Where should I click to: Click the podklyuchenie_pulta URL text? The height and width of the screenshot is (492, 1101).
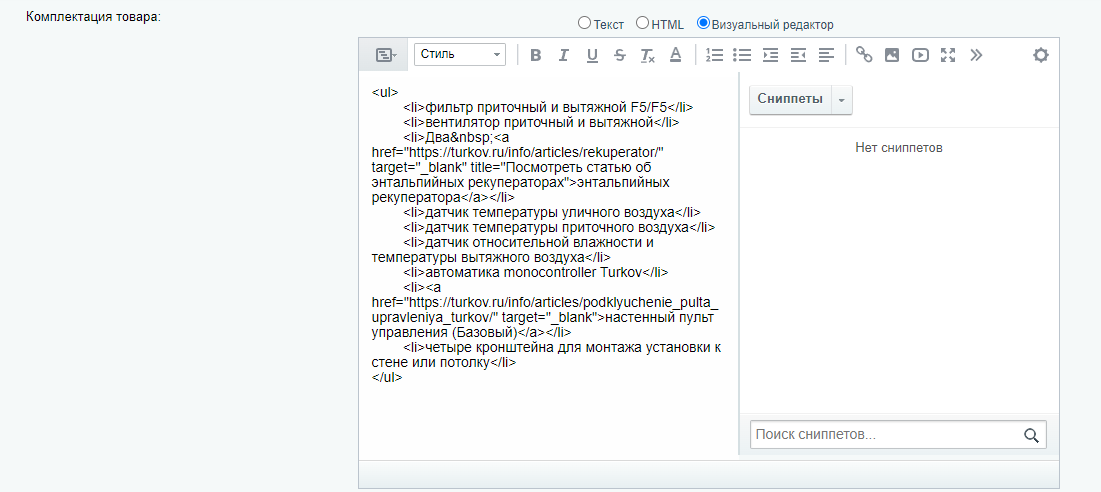[x=546, y=310]
